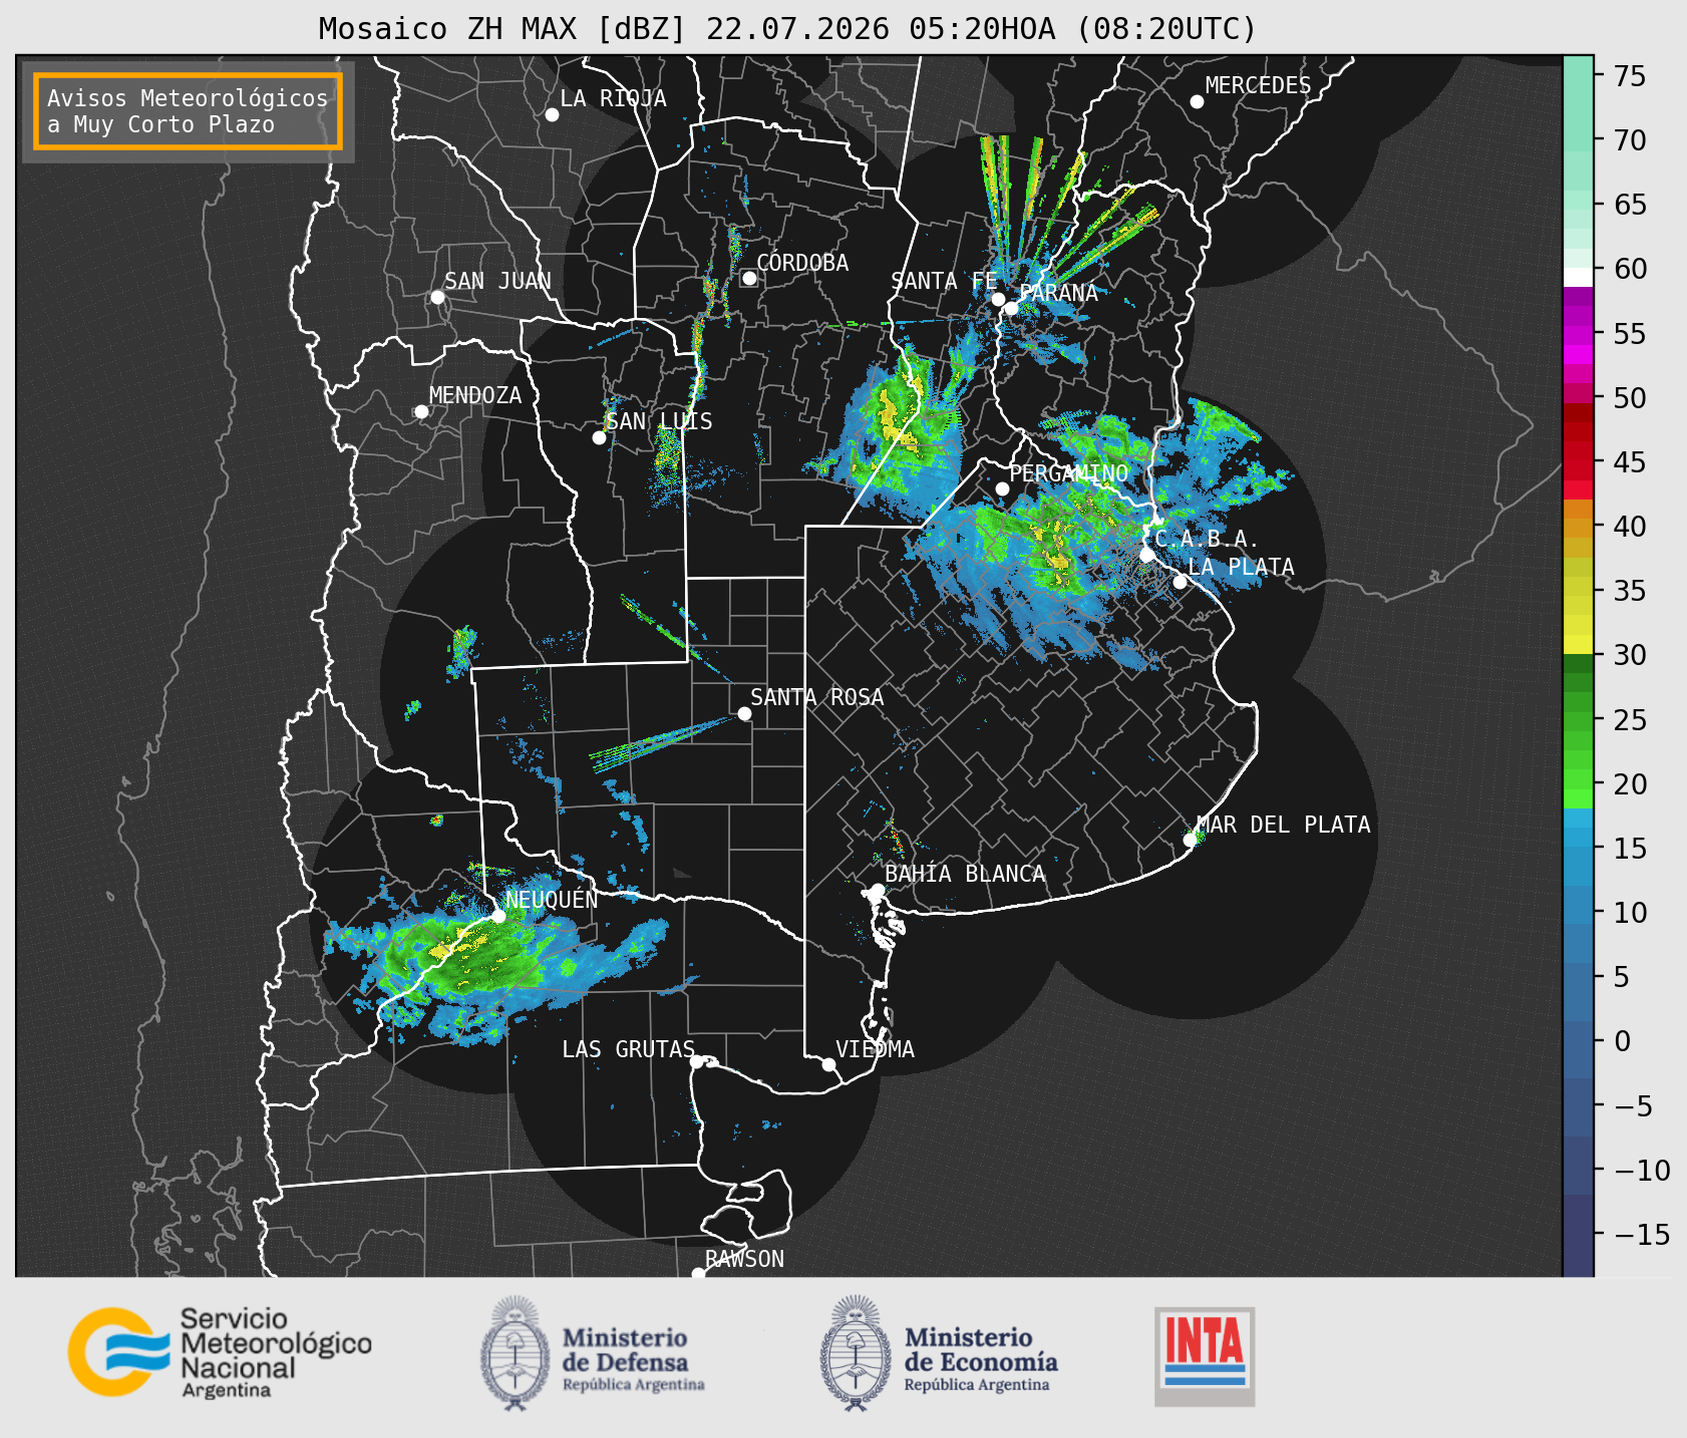This screenshot has height=1438, width=1687.
Task: Click the Neuquén city marker dot
Action: pyautogui.click(x=498, y=916)
